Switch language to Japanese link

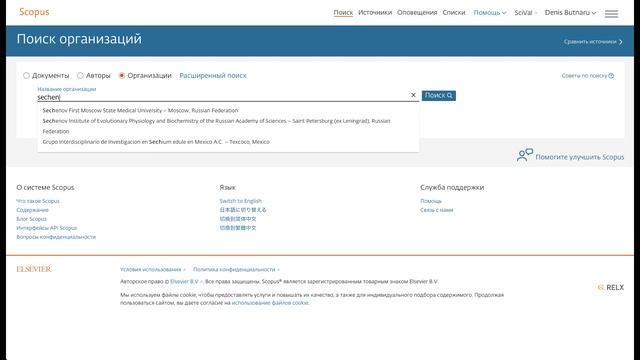pyautogui.click(x=243, y=210)
